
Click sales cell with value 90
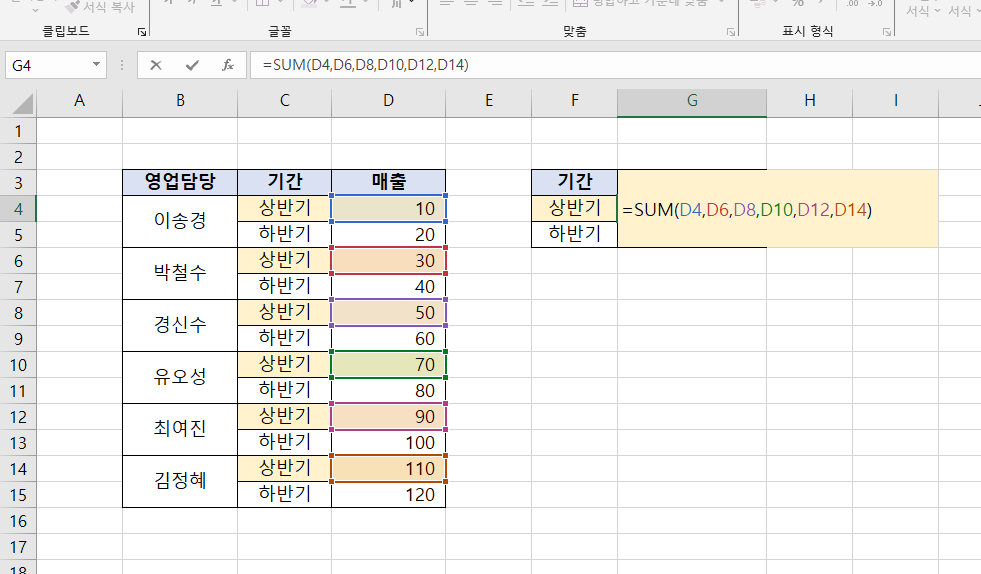point(389,416)
